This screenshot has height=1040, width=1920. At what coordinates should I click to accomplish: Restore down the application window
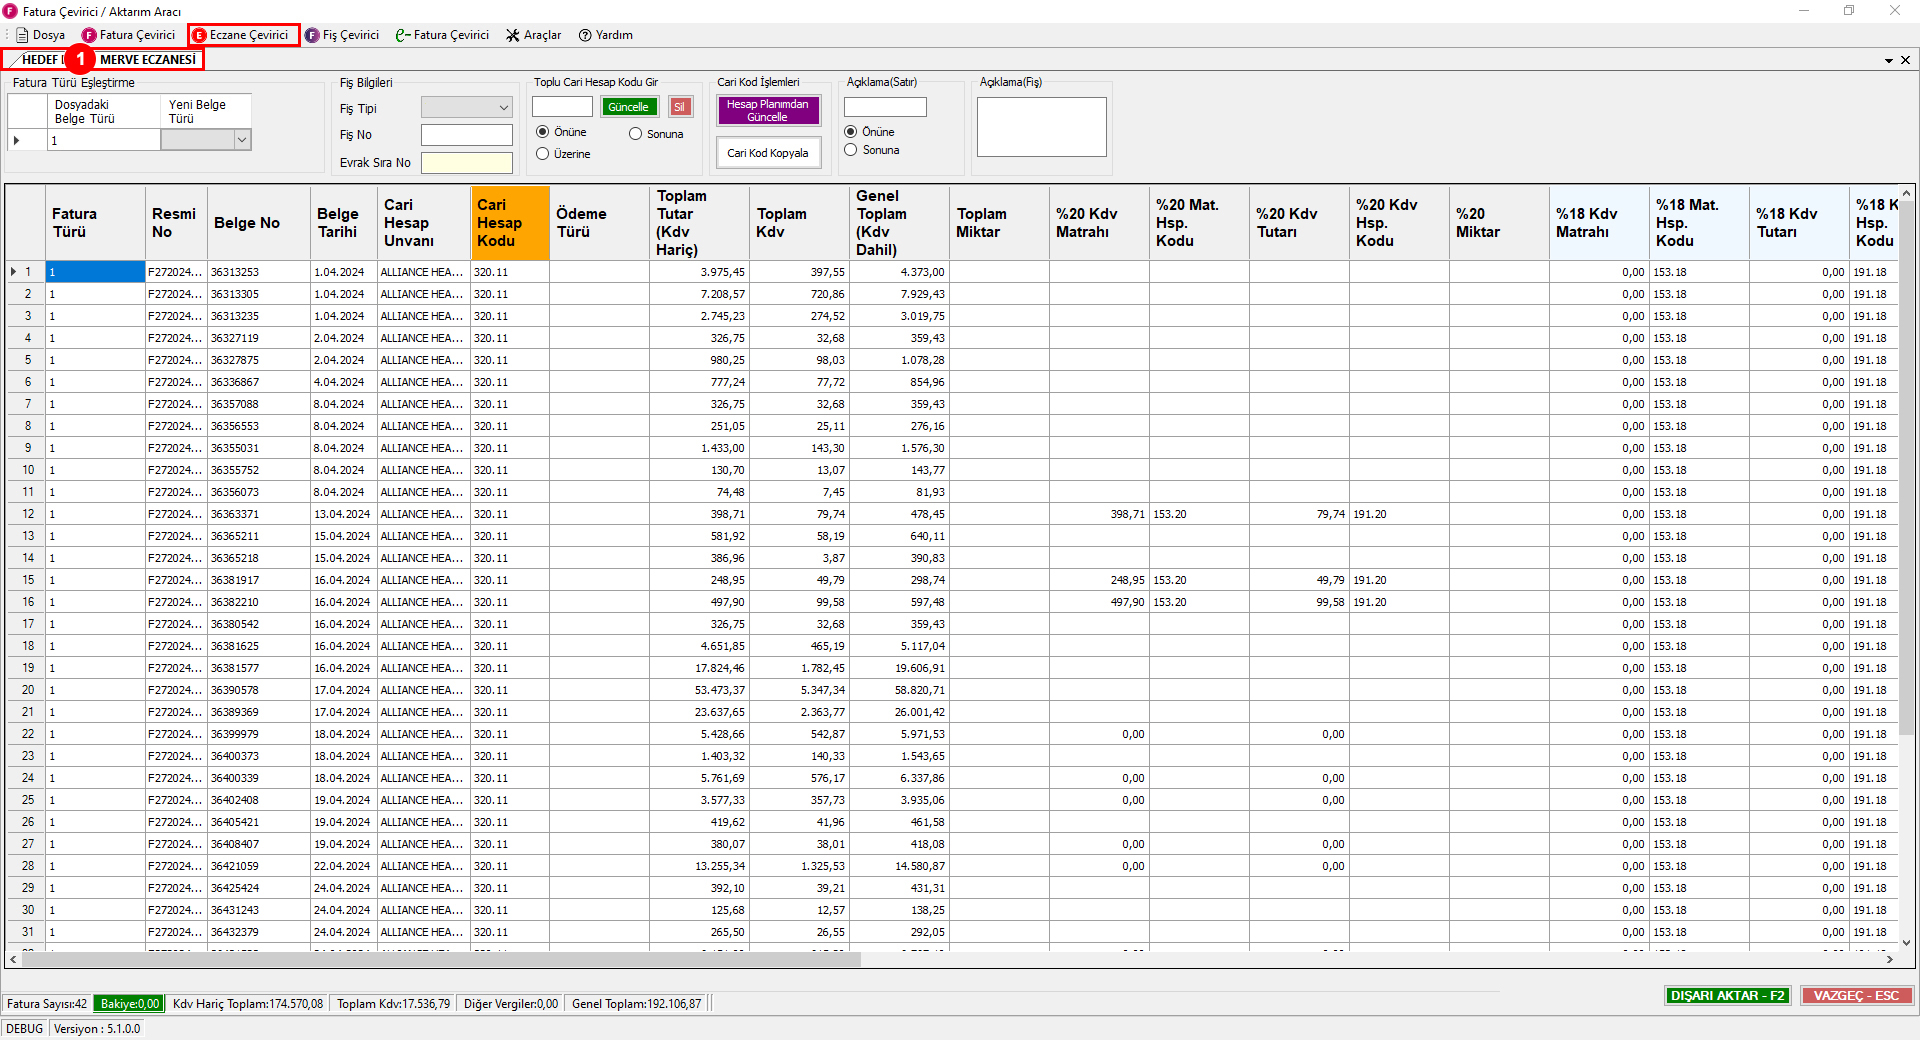click(1849, 11)
